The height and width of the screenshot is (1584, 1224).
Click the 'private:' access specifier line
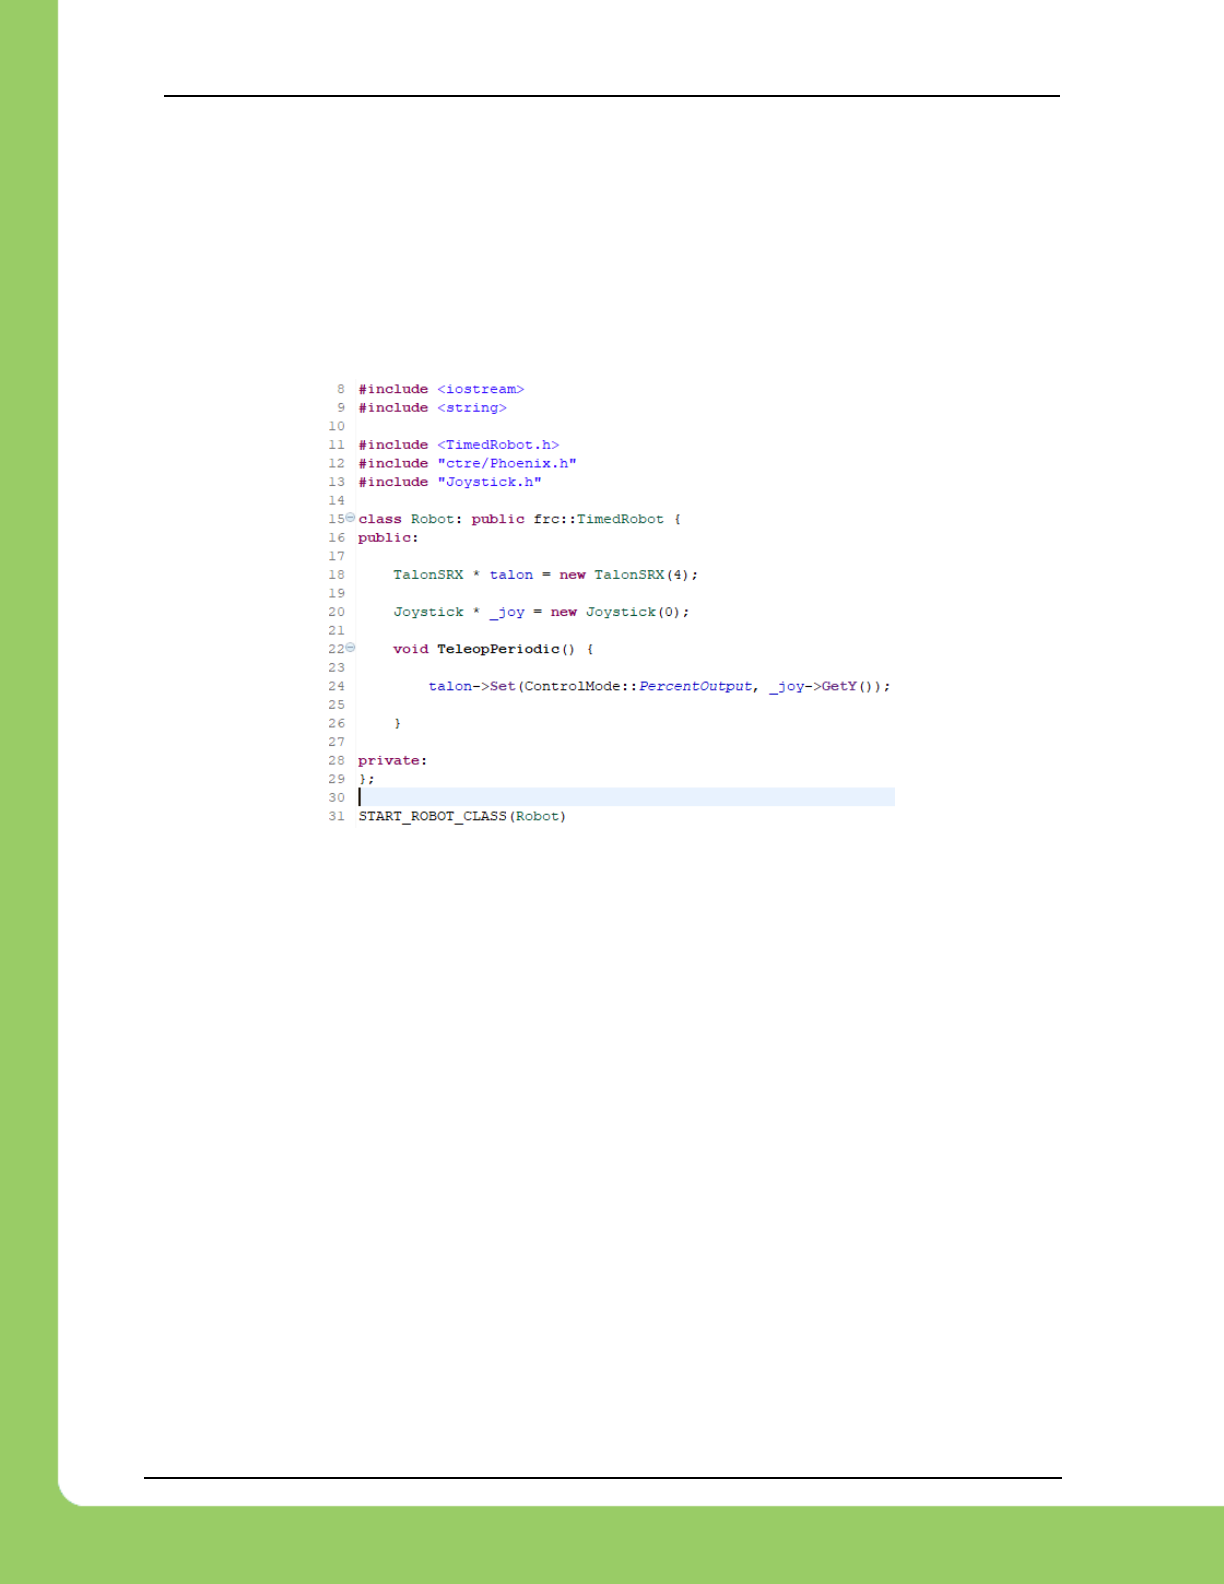pos(392,761)
